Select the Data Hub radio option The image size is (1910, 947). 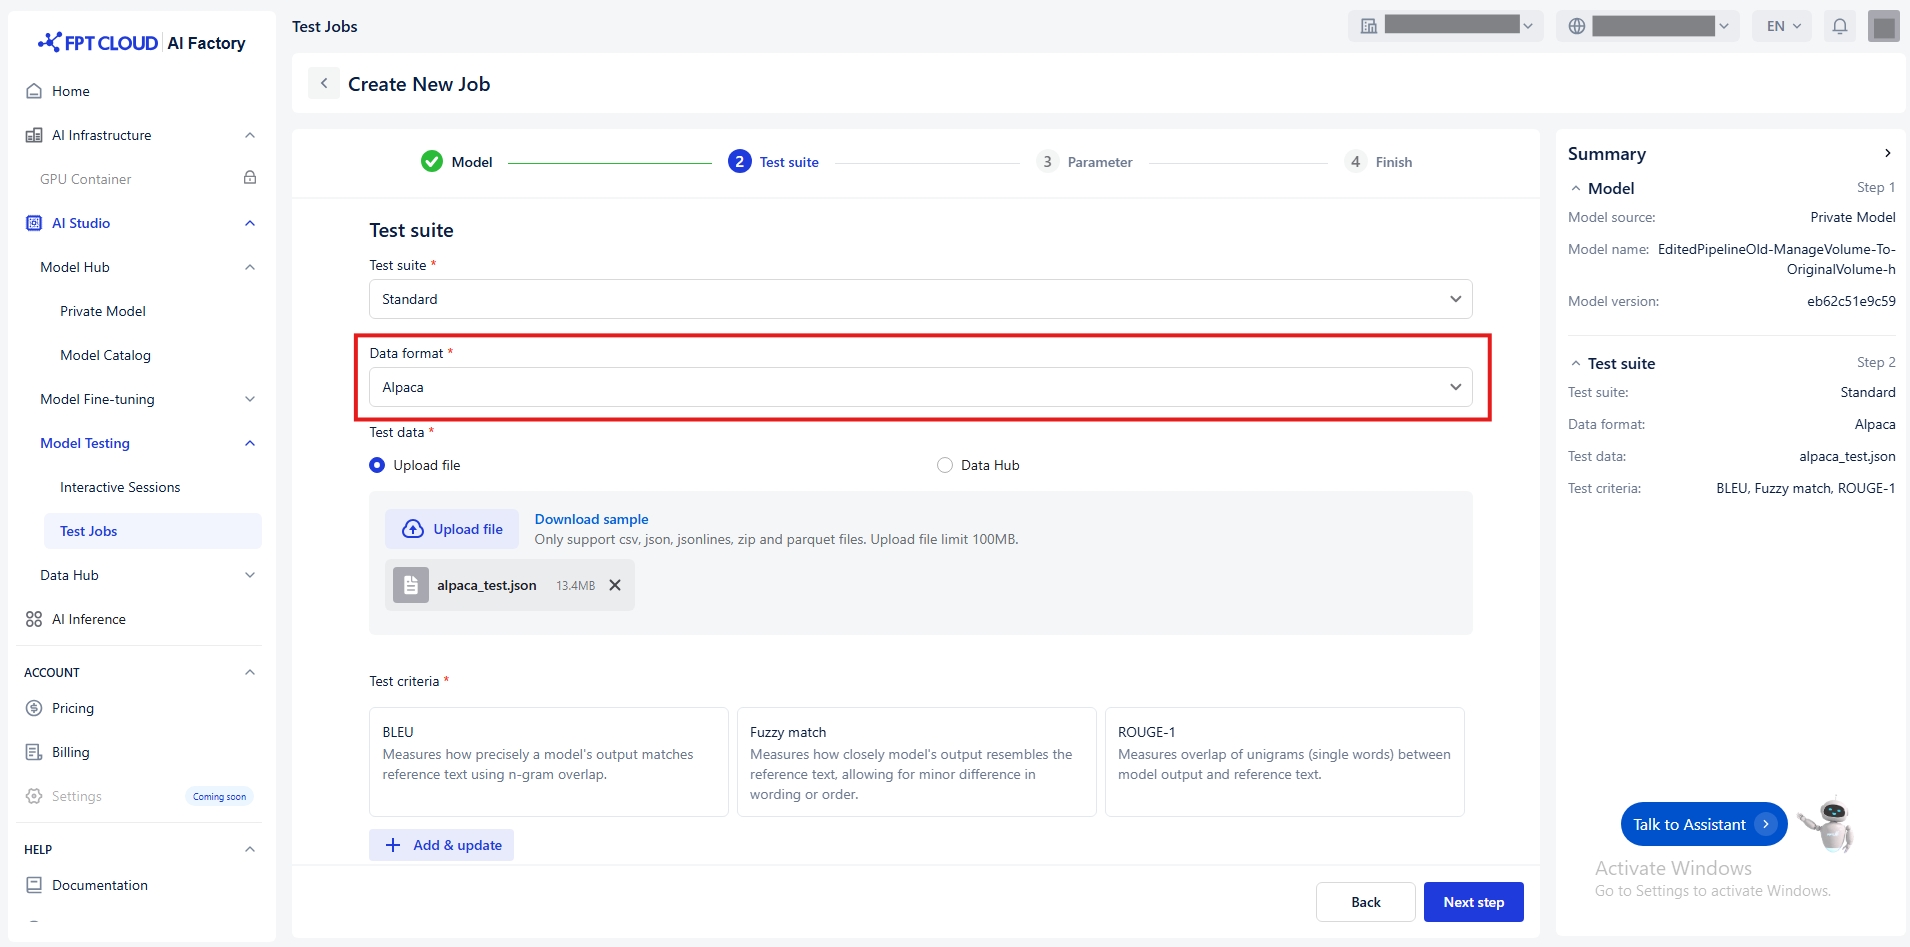[945, 465]
